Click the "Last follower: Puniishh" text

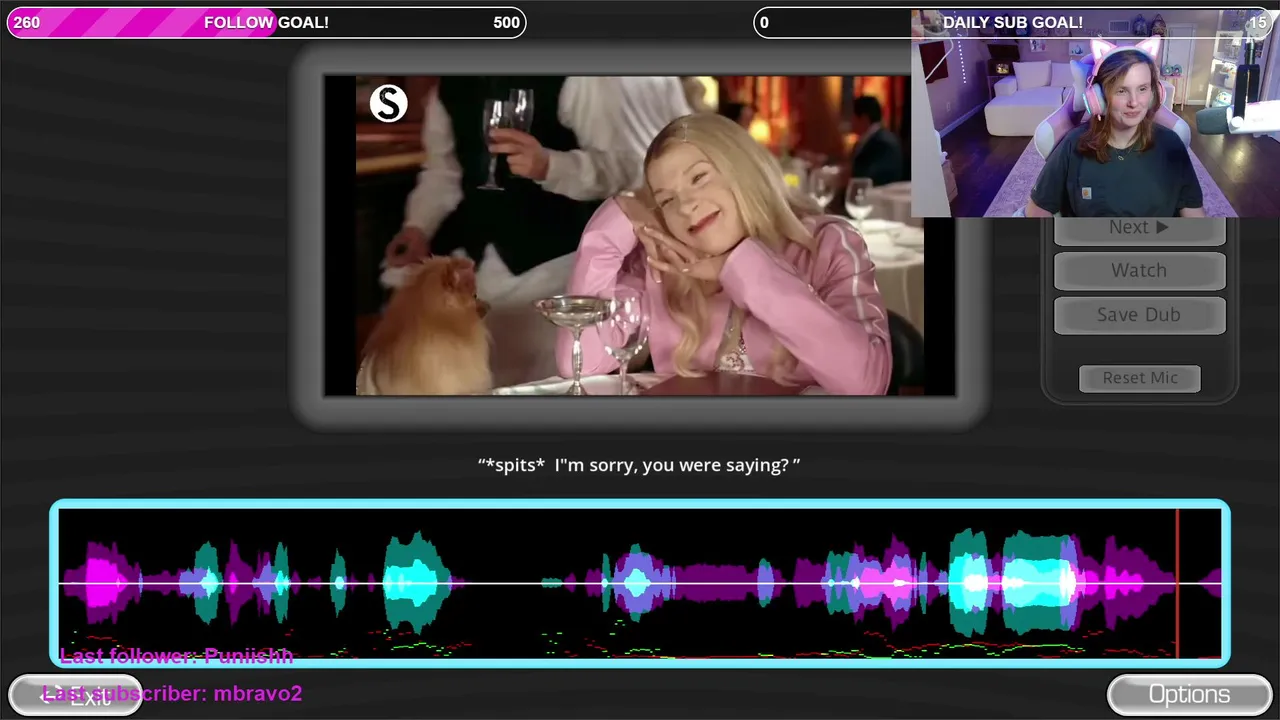177,656
